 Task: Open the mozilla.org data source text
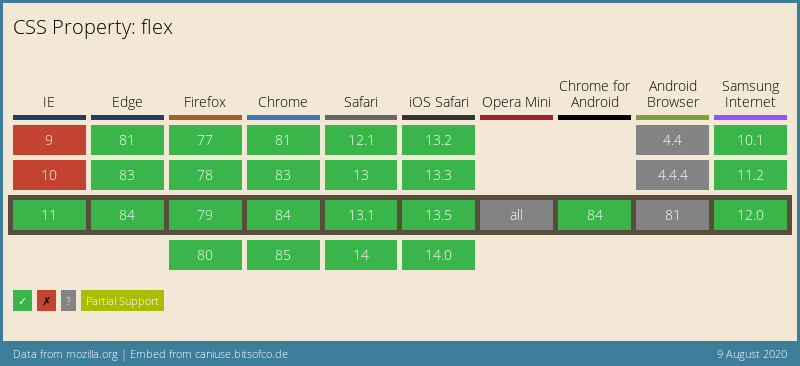pos(91,354)
